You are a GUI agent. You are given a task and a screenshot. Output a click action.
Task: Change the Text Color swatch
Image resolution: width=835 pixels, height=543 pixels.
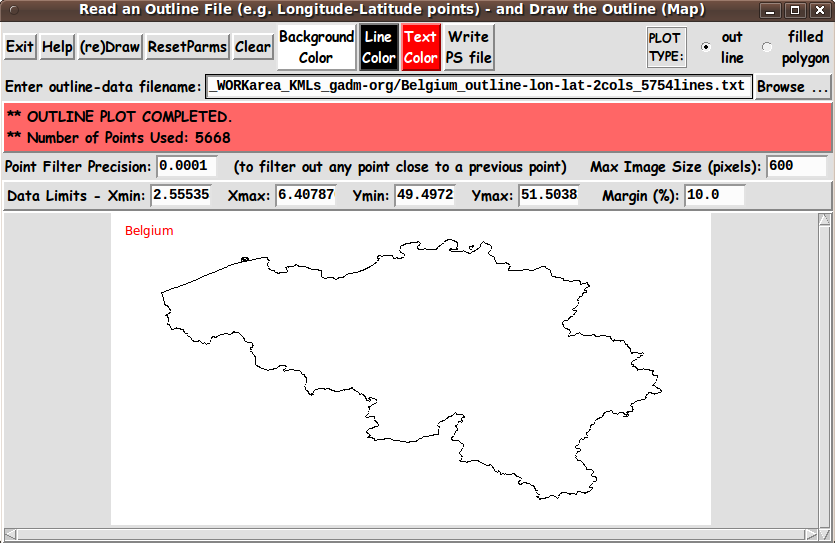point(421,47)
